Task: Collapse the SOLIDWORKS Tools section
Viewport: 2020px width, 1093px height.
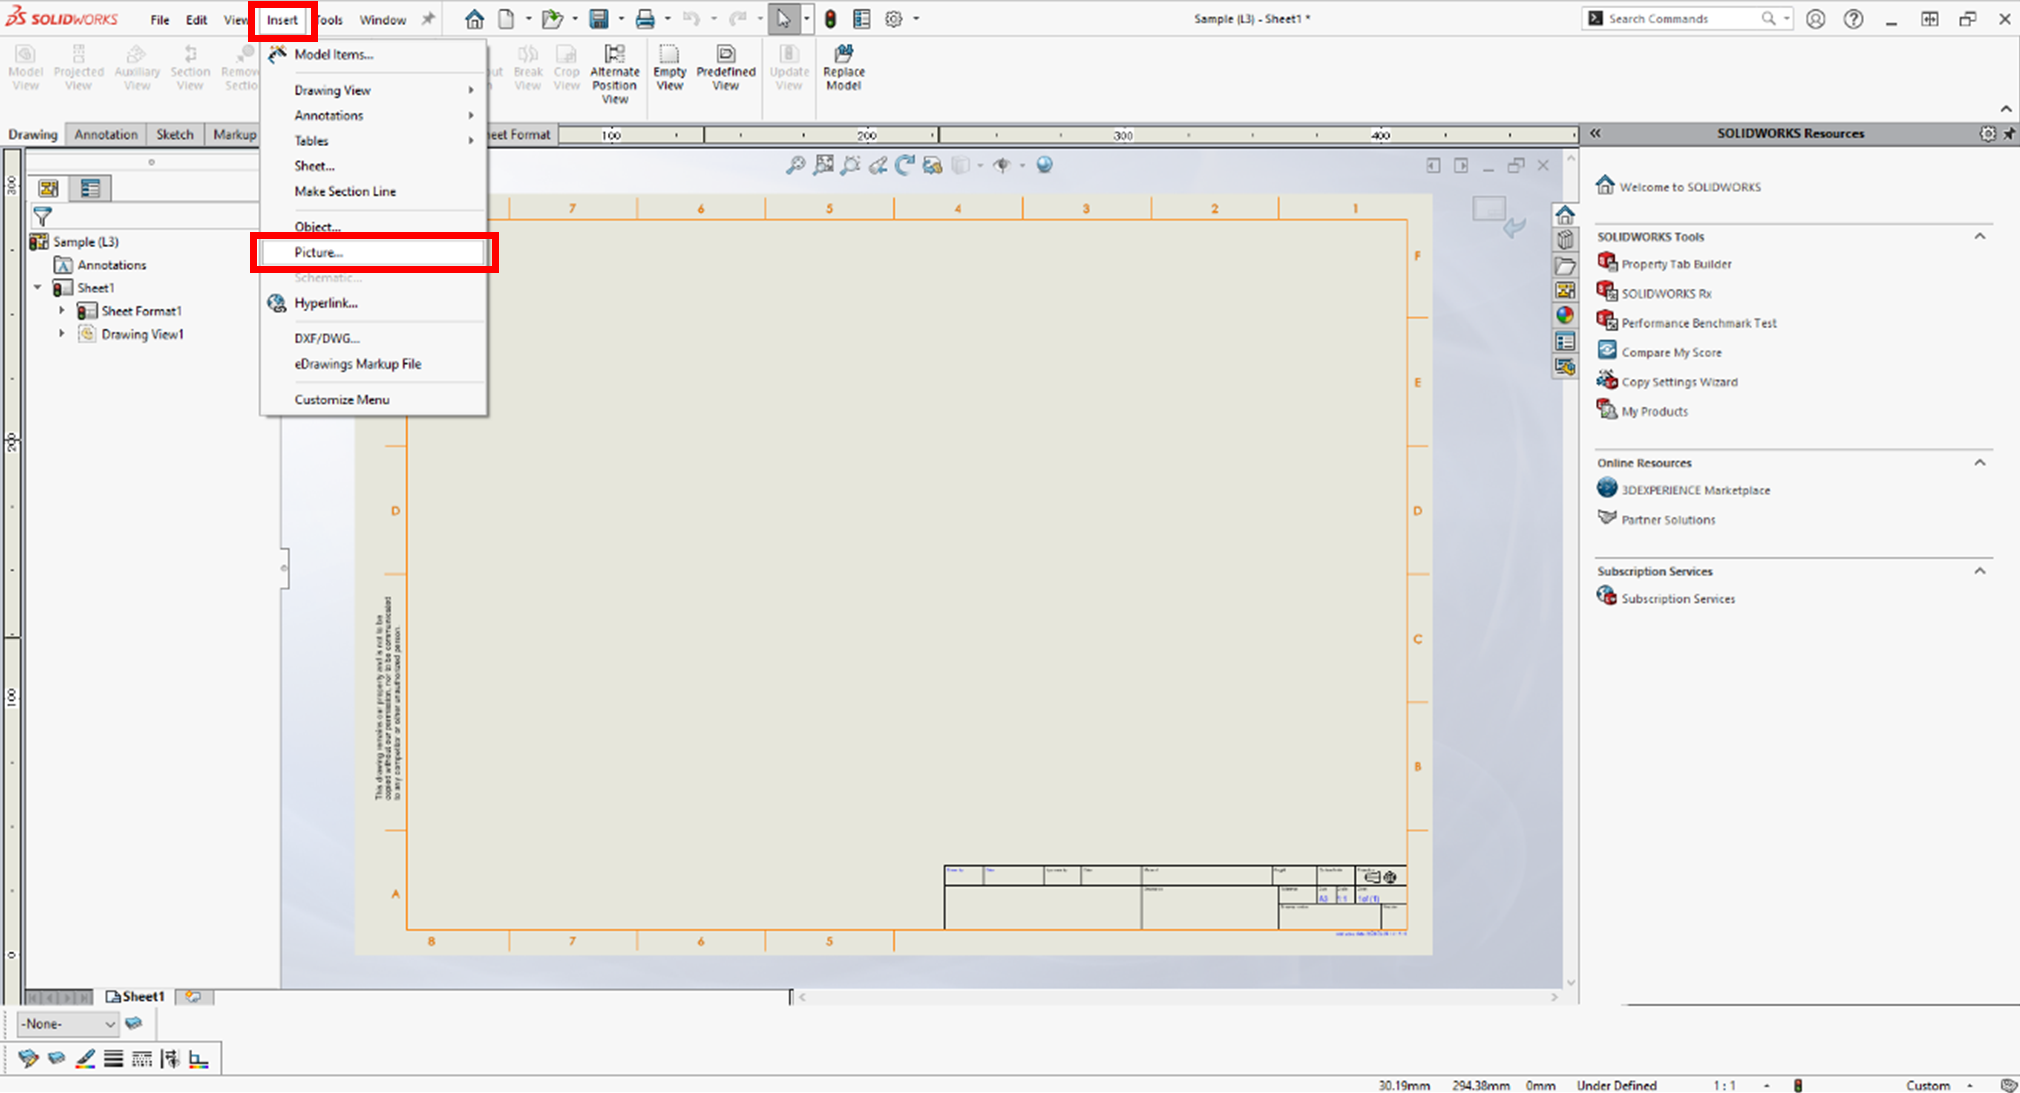Action: (x=1979, y=236)
